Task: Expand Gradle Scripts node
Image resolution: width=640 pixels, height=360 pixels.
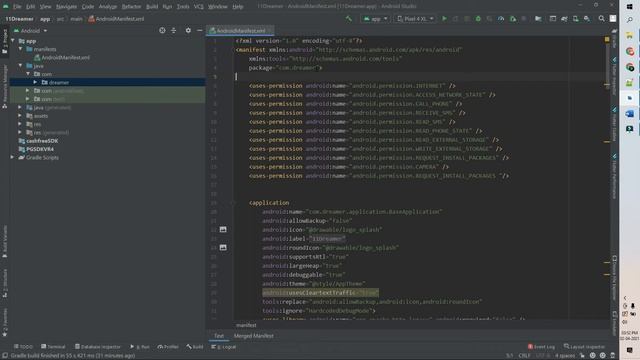Action: 12,157
